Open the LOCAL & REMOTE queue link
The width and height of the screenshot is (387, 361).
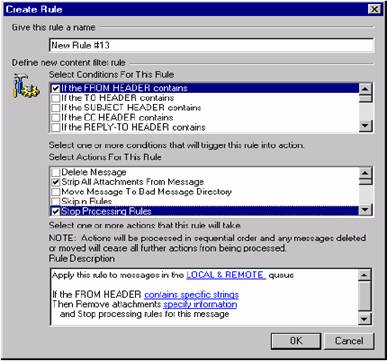226,275
